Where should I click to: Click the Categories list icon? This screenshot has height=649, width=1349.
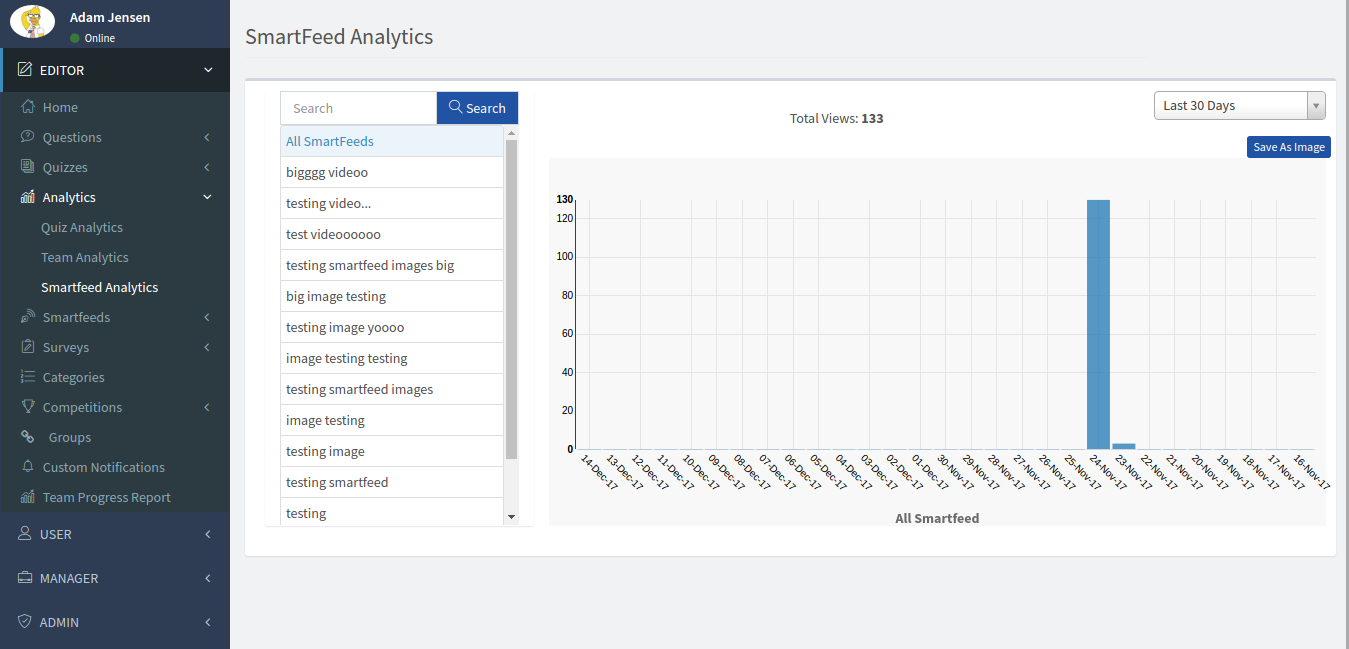coord(28,377)
